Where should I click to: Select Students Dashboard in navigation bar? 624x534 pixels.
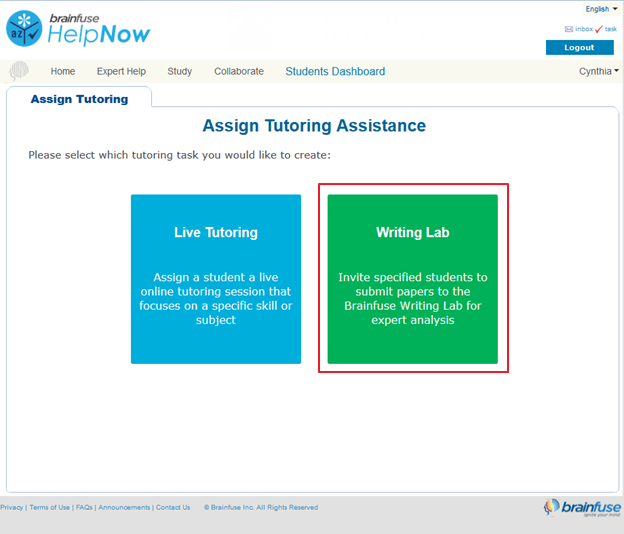[335, 71]
